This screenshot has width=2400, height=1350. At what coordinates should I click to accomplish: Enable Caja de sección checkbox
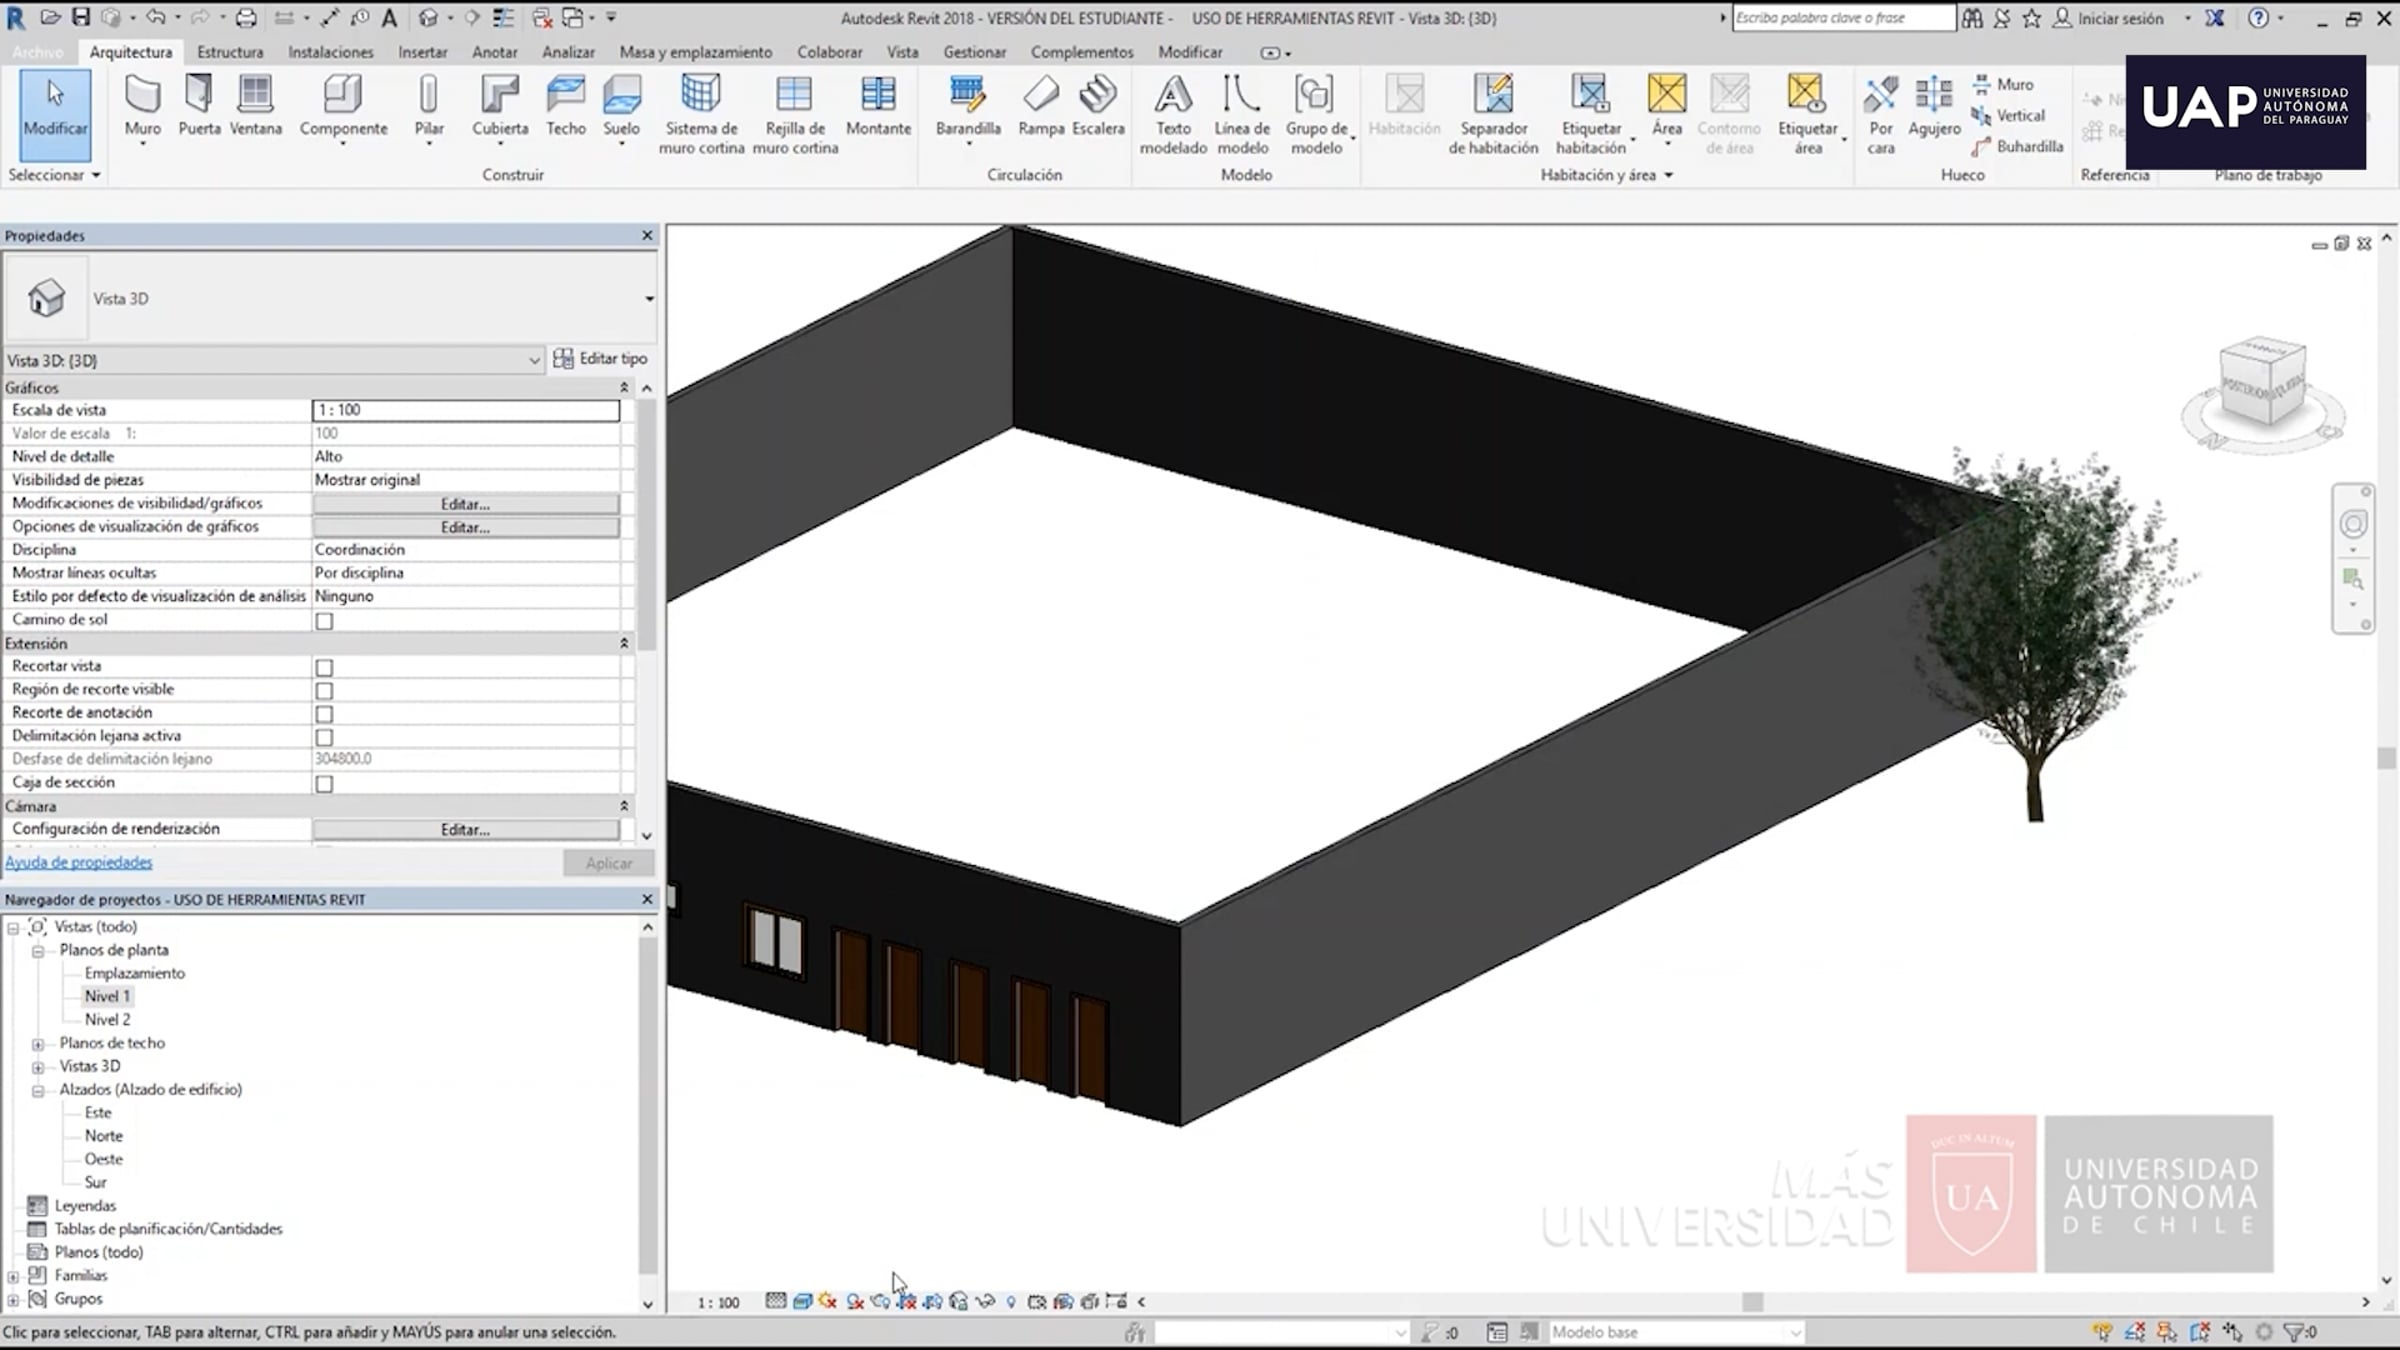pyautogui.click(x=324, y=784)
